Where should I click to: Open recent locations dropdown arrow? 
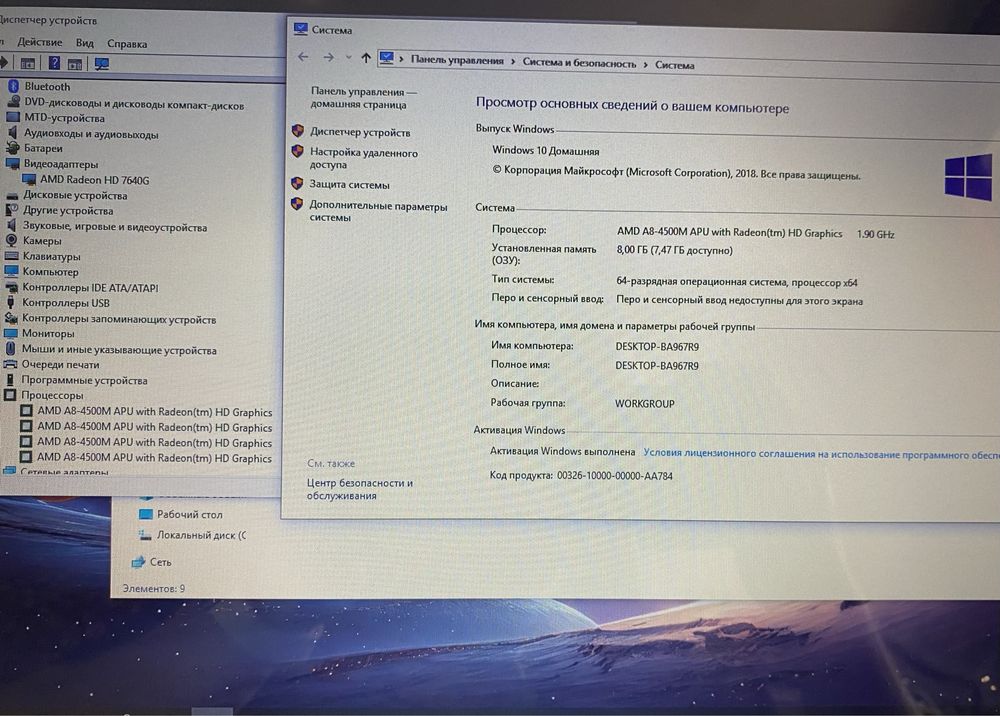click(x=348, y=57)
